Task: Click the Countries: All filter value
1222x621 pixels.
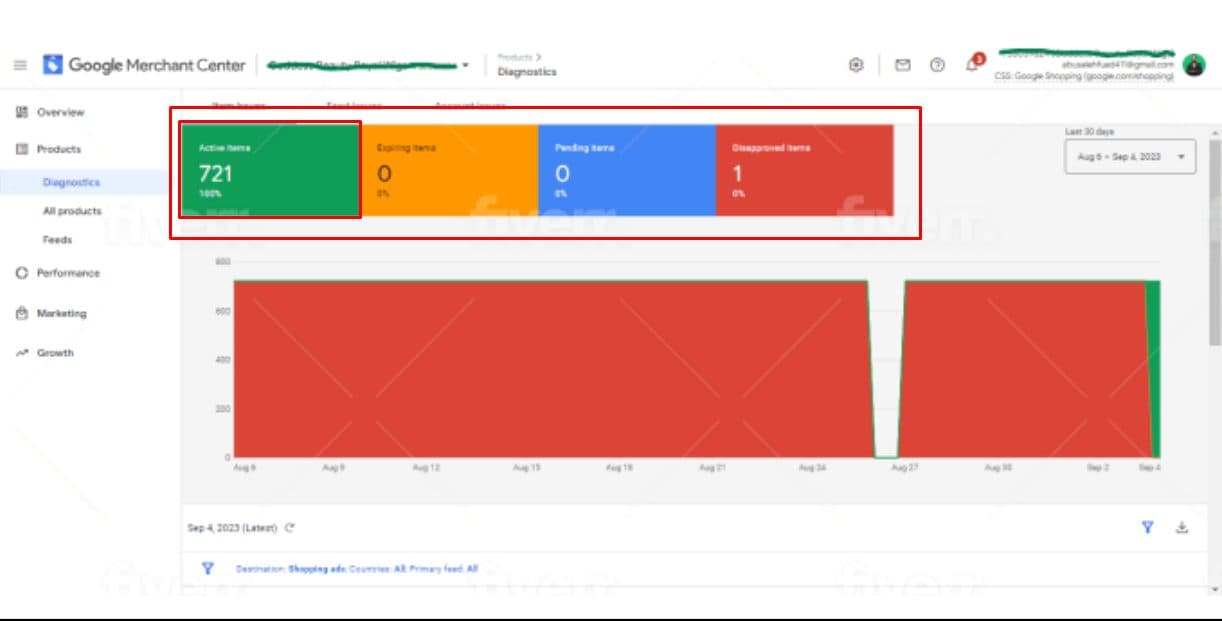Action: click(377, 568)
